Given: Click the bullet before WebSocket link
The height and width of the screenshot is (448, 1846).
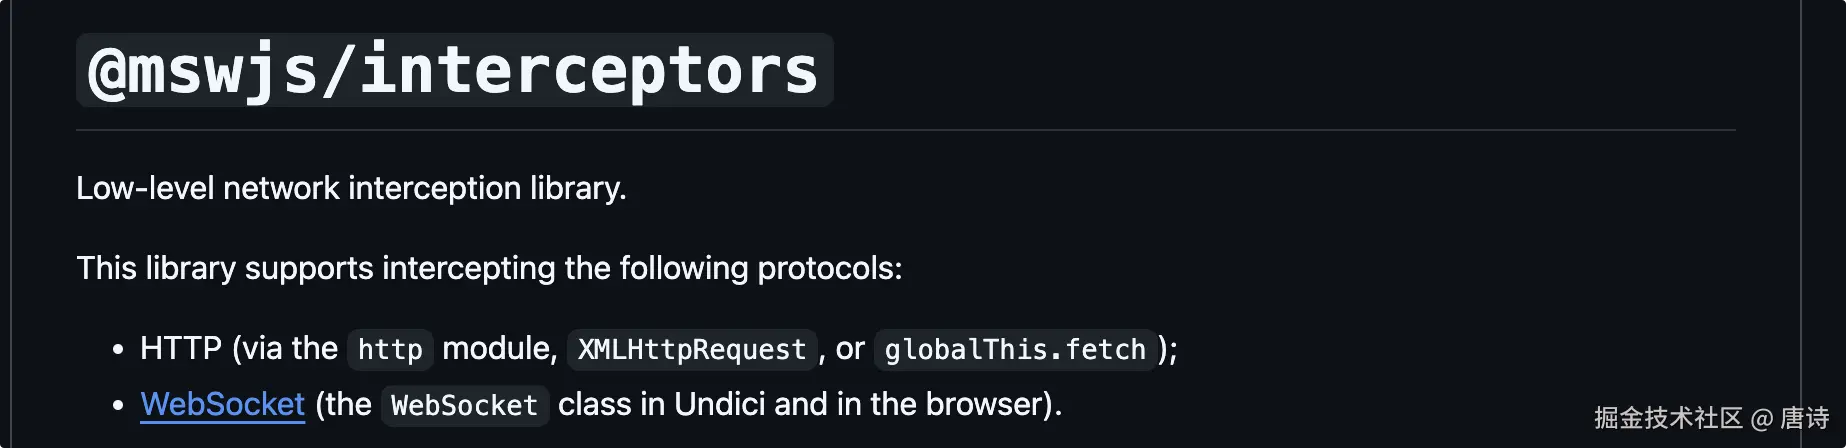Looking at the screenshot, I should click(118, 405).
